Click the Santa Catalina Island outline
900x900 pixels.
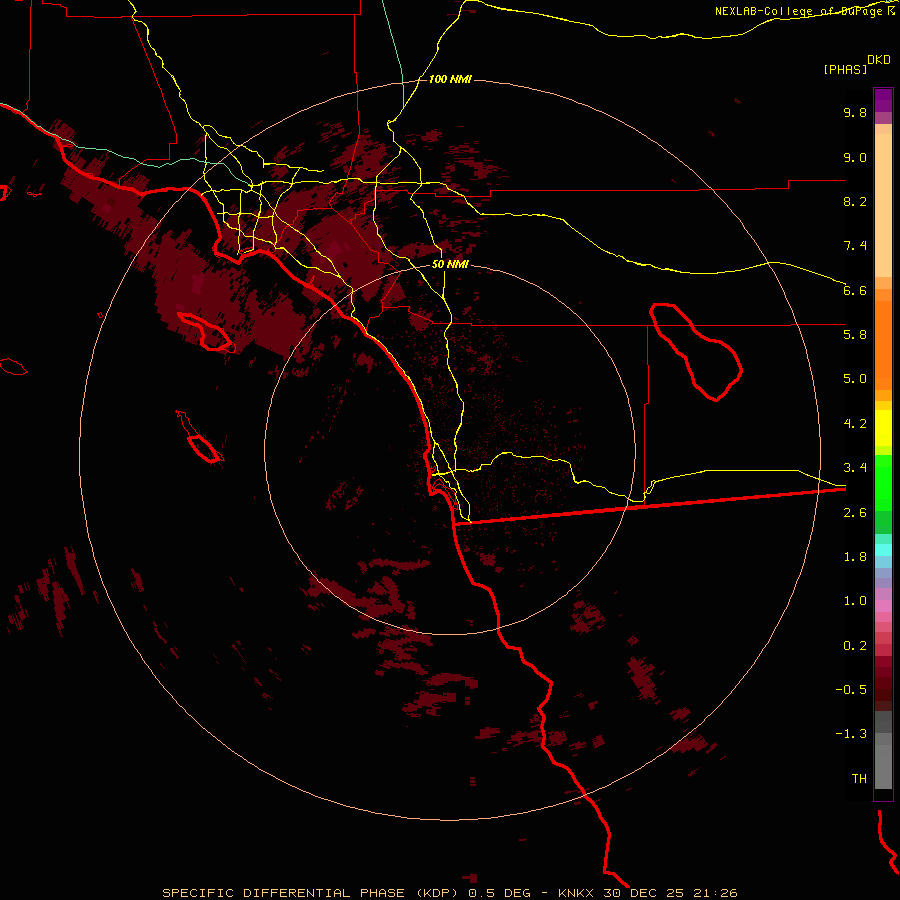pos(204,332)
